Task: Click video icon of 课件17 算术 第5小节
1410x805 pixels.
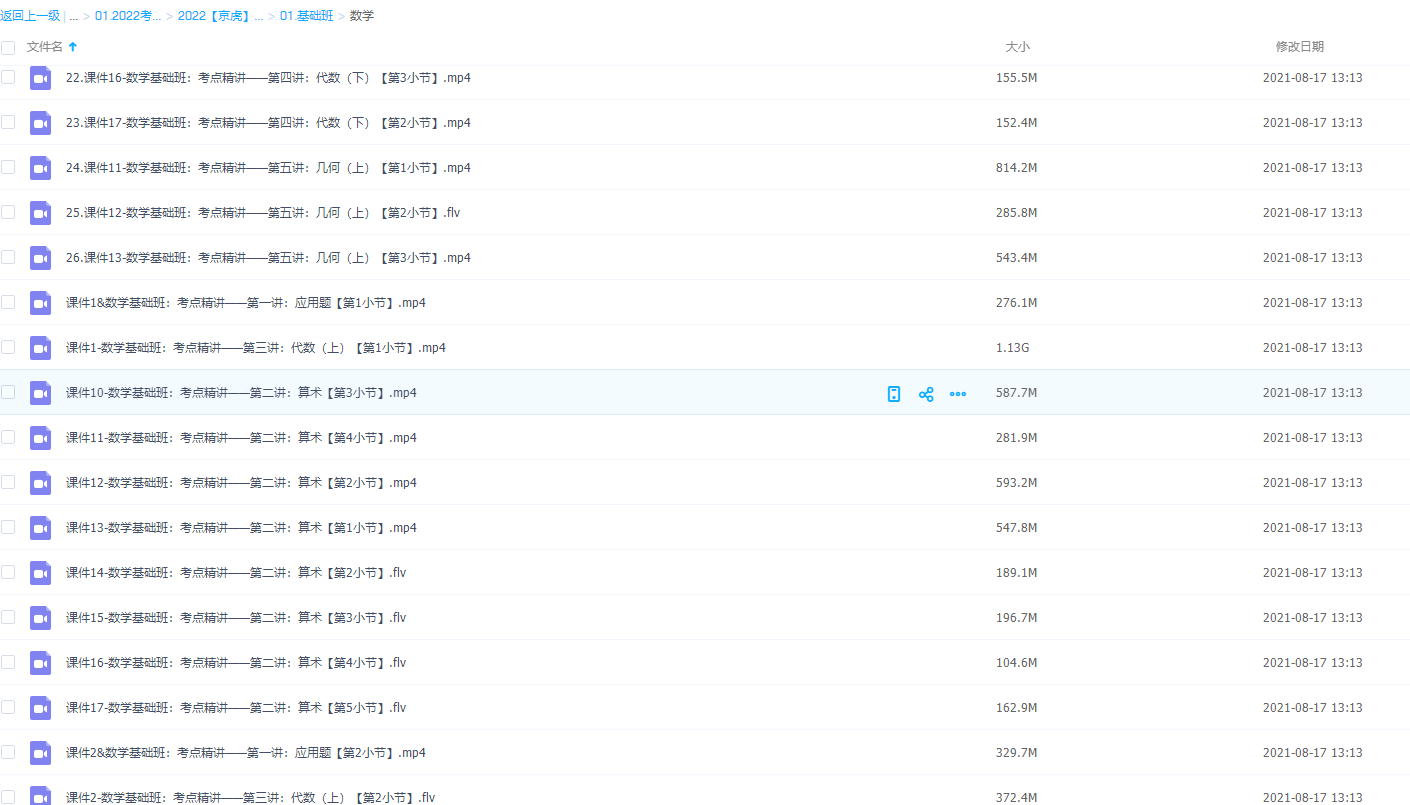Action: tap(40, 708)
